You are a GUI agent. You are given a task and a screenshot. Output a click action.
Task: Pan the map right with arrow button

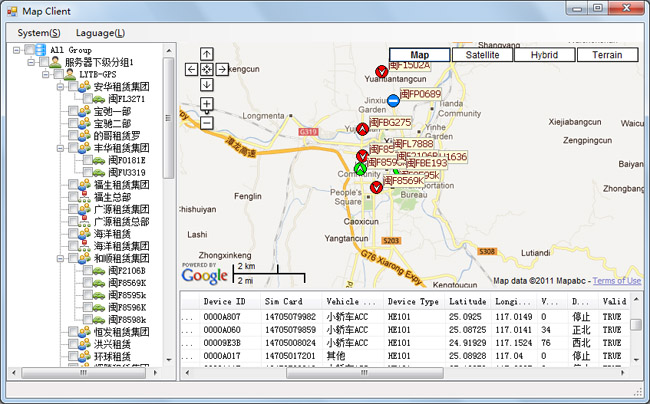222,69
